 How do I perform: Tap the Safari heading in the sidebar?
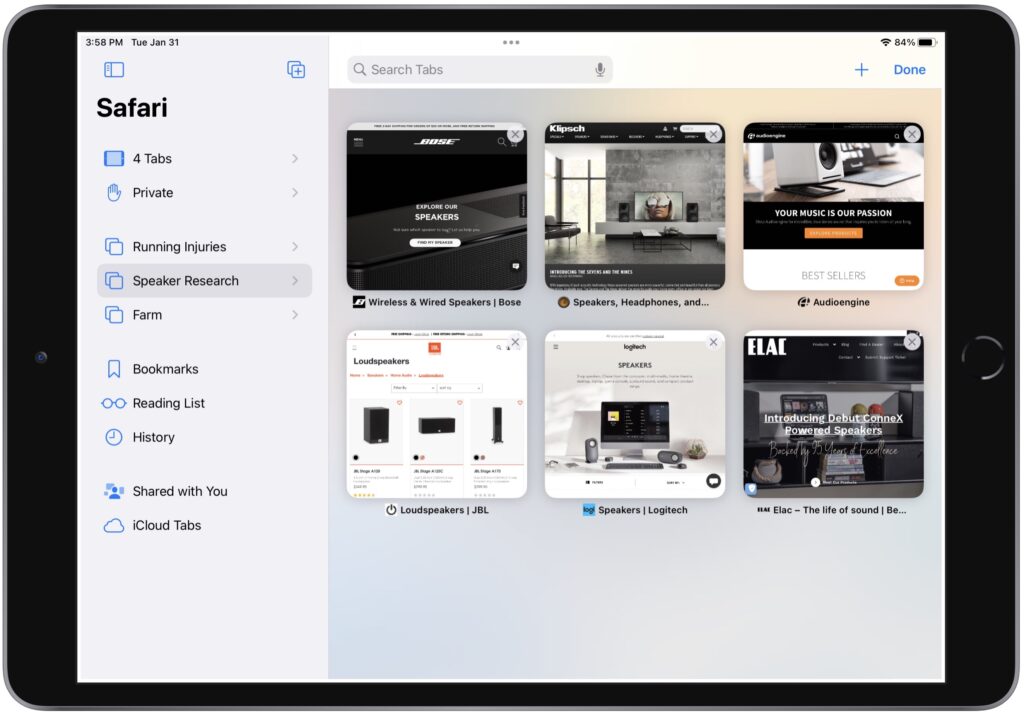pyautogui.click(x=132, y=108)
